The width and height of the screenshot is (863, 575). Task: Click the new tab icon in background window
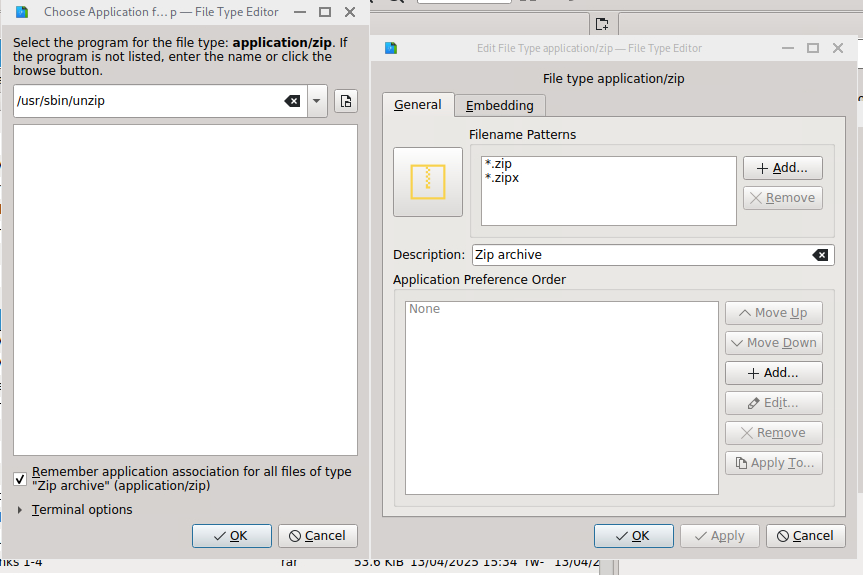[602, 24]
